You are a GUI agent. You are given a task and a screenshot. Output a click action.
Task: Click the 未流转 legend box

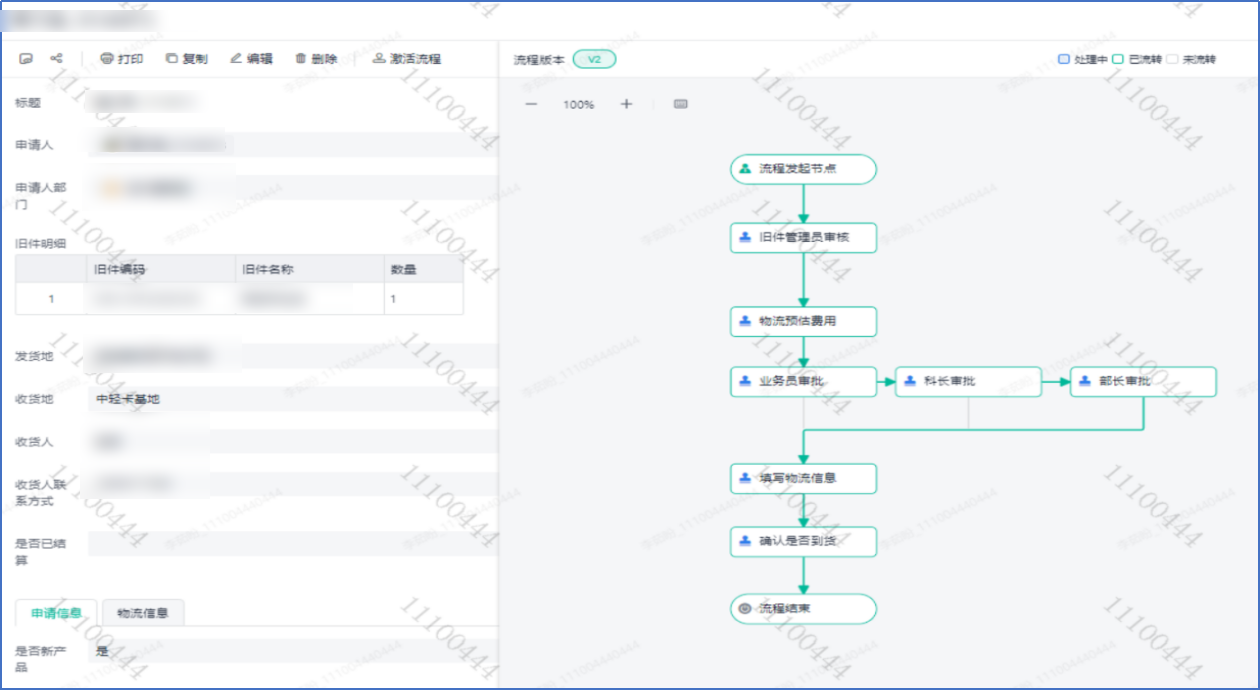pos(1172,59)
